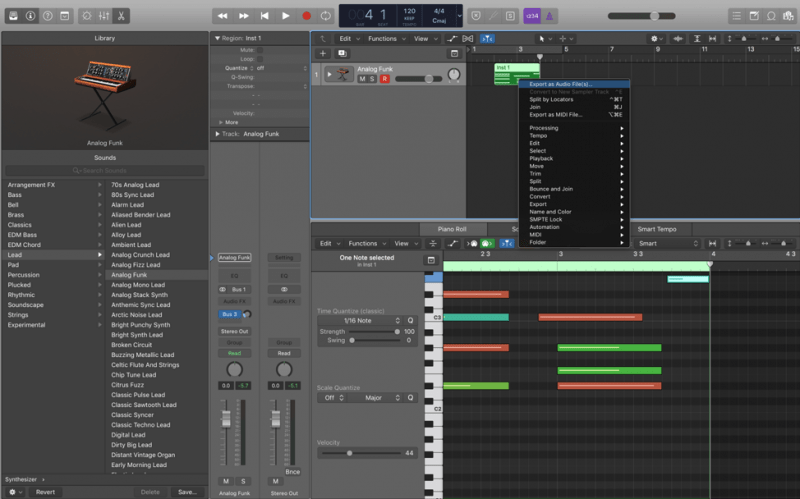Go to beginning of project
Viewport: 800px width, 499px height.
pyautogui.click(x=264, y=16)
